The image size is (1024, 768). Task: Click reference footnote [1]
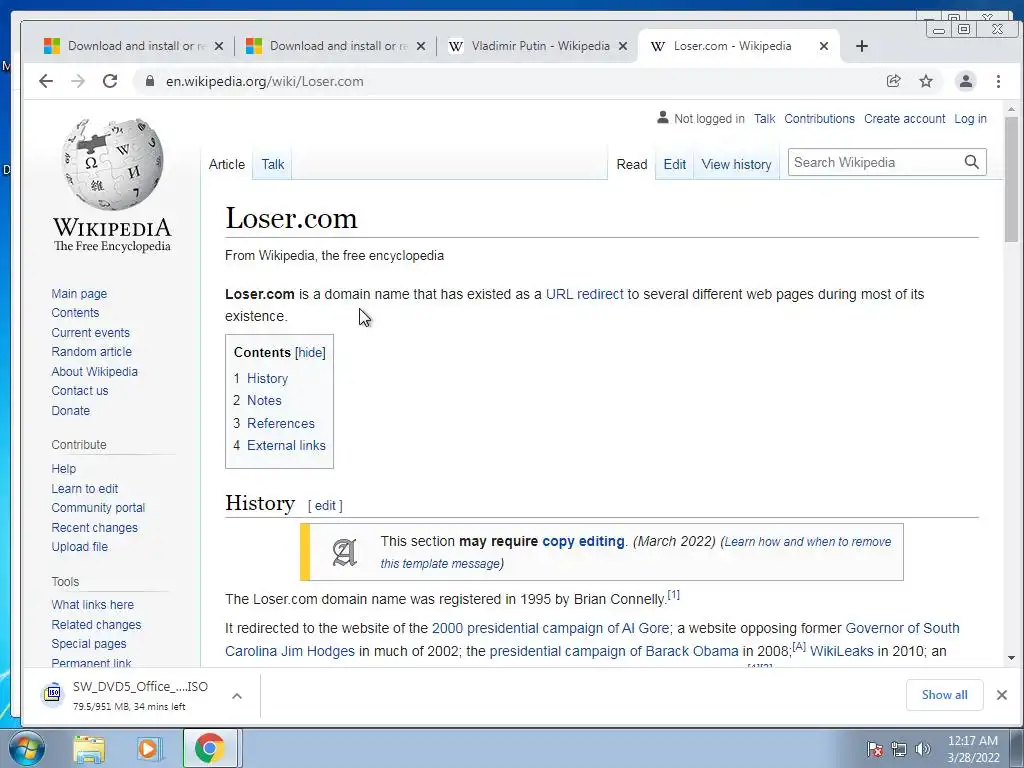click(673, 595)
